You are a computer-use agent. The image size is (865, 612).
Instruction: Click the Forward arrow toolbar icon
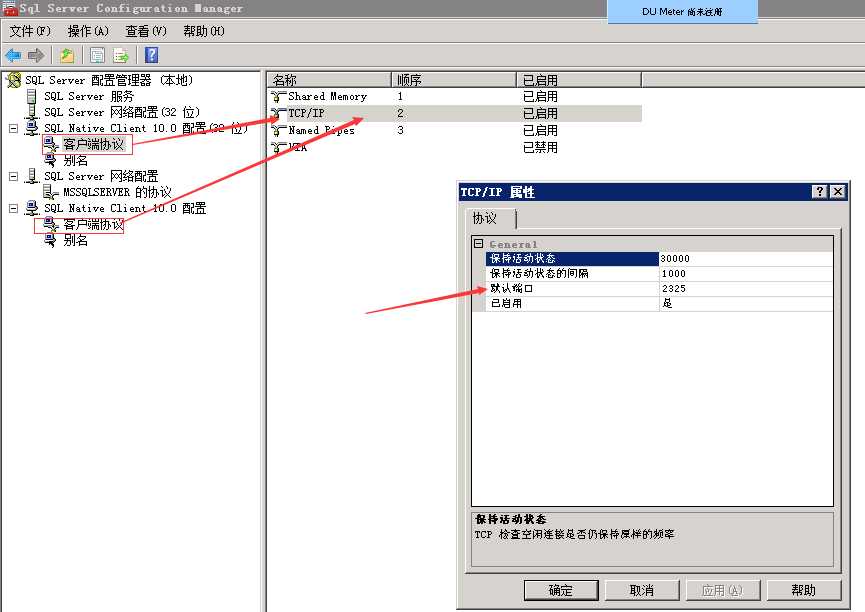coord(36,55)
